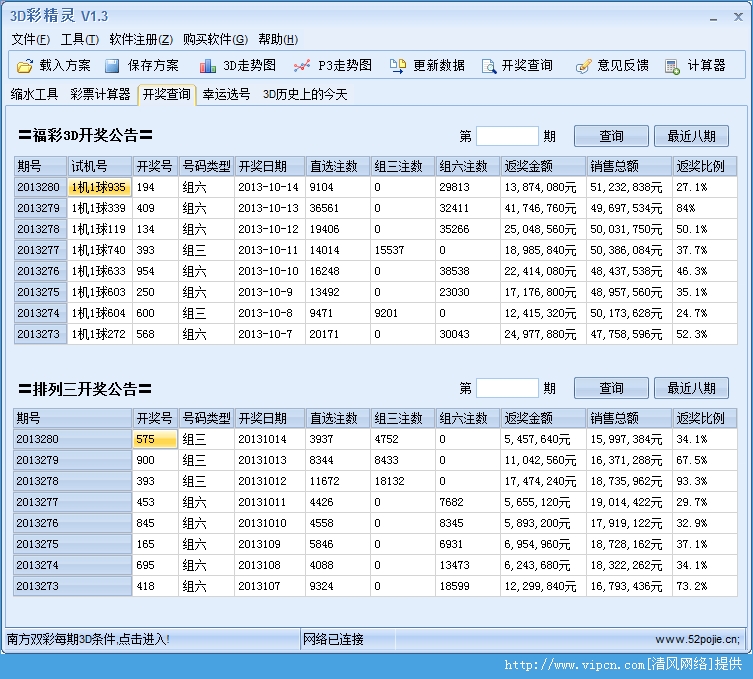753x679 pixels.
Task: Select the highlighted cell 1机1球935
Action: tap(99, 187)
